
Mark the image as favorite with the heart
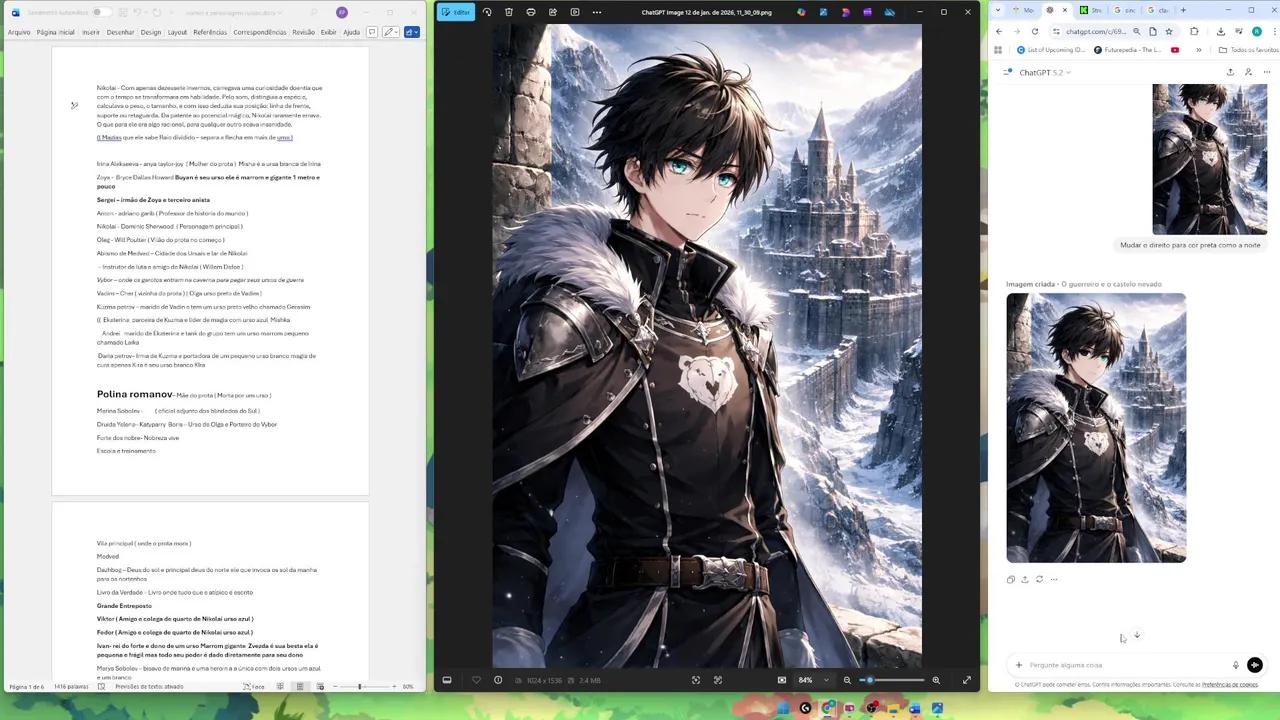pos(476,680)
